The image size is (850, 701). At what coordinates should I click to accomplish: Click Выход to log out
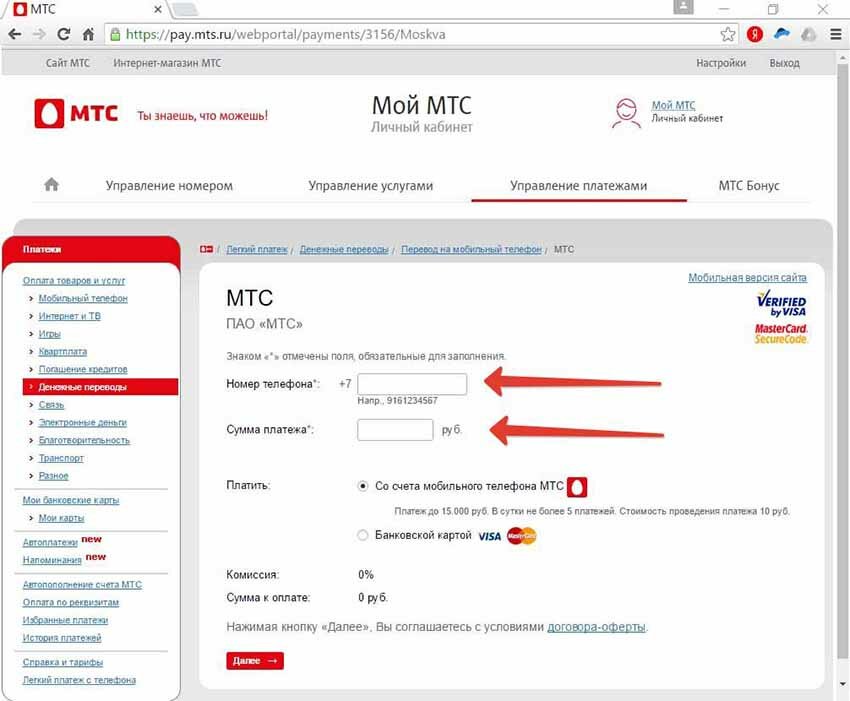[784, 63]
